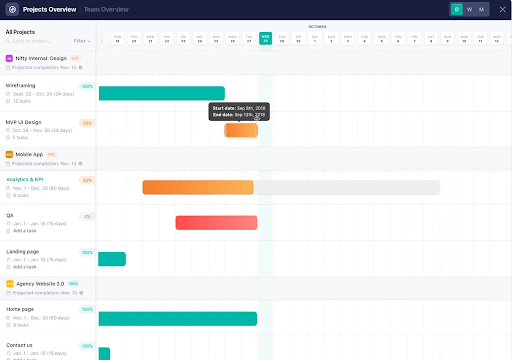Switch timeline to Month view (M)
The width and height of the screenshot is (512, 360).
[481, 9]
